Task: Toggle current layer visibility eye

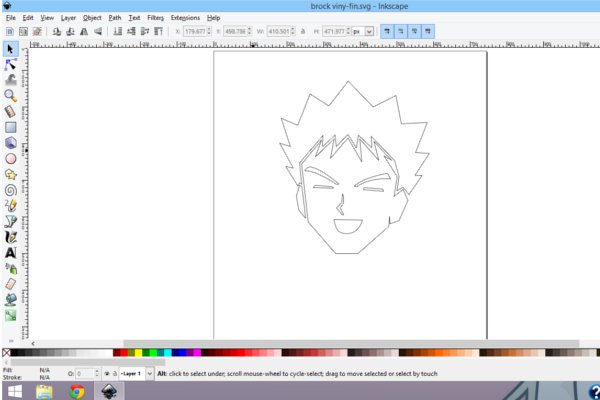Action: click(x=107, y=374)
